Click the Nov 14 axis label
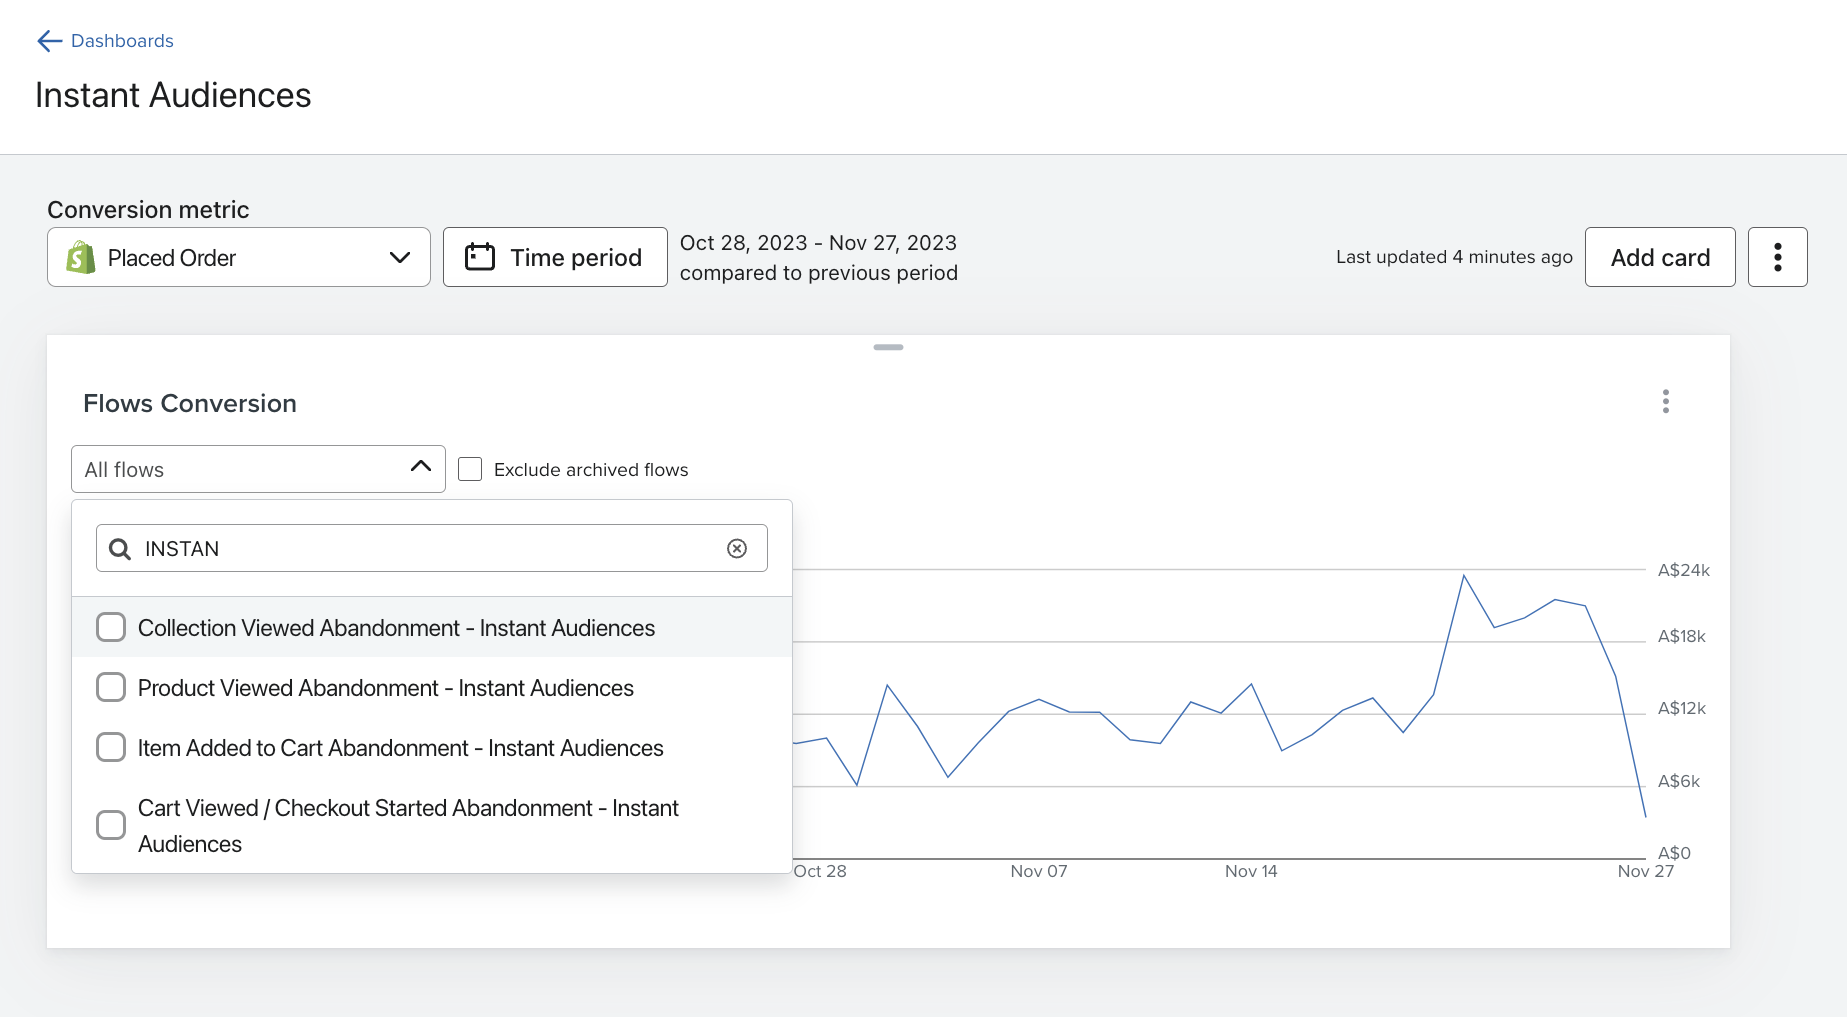Screen dimensions: 1847x1017 pyautogui.click(x=1251, y=871)
